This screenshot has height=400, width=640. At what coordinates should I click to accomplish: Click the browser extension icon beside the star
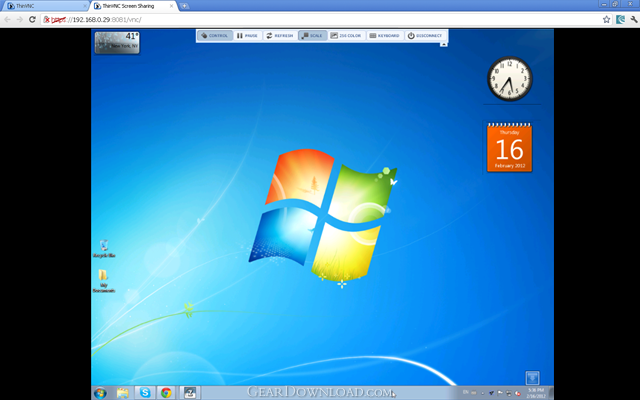point(621,19)
